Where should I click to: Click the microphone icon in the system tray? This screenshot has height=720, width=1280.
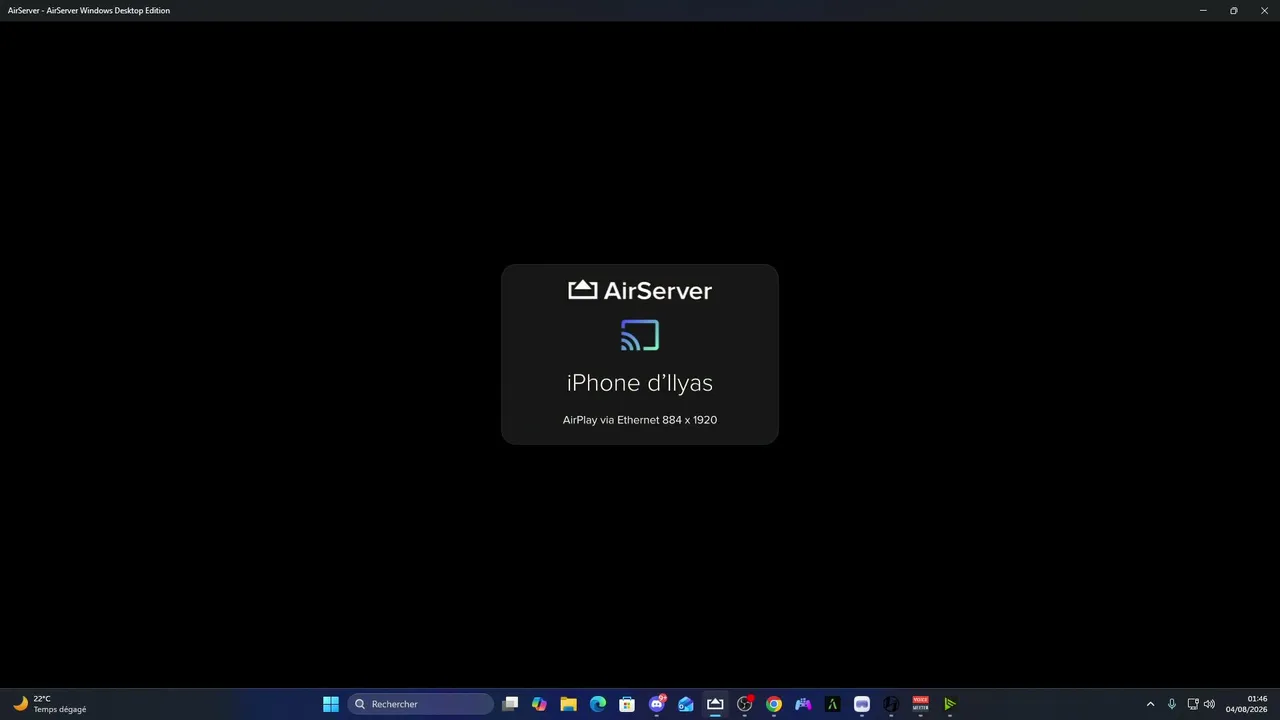tap(1172, 704)
